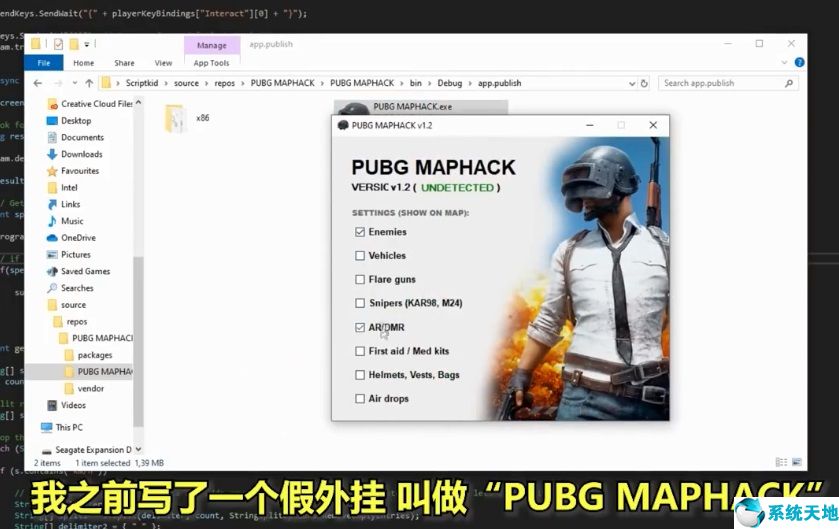Click the Downloads arrow icon in sidebar
839x529 pixels.
(x=52, y=154)
